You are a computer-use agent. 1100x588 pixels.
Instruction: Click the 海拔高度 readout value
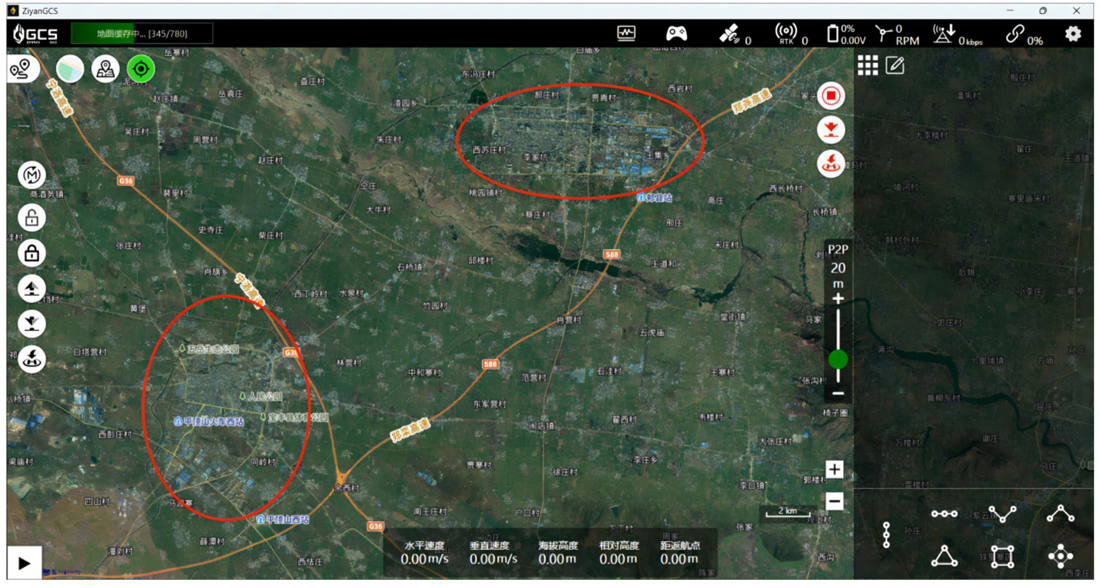(x=558, y=559)
